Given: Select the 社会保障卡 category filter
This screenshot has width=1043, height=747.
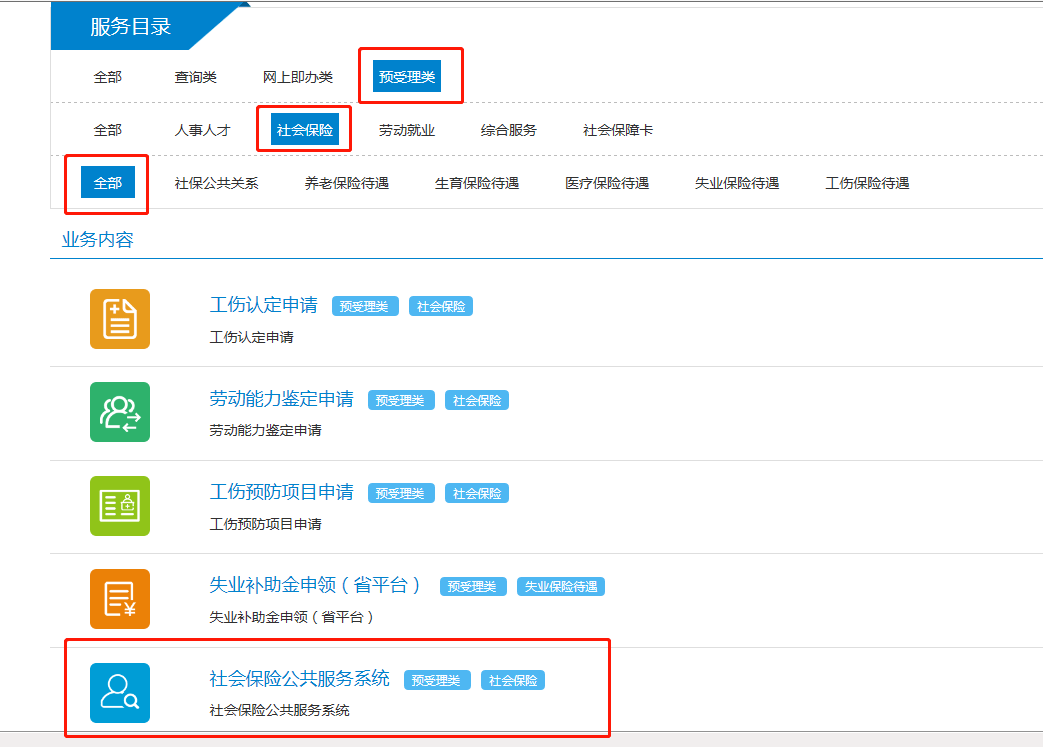Looking at the screenshot, I should click(618, 130).
